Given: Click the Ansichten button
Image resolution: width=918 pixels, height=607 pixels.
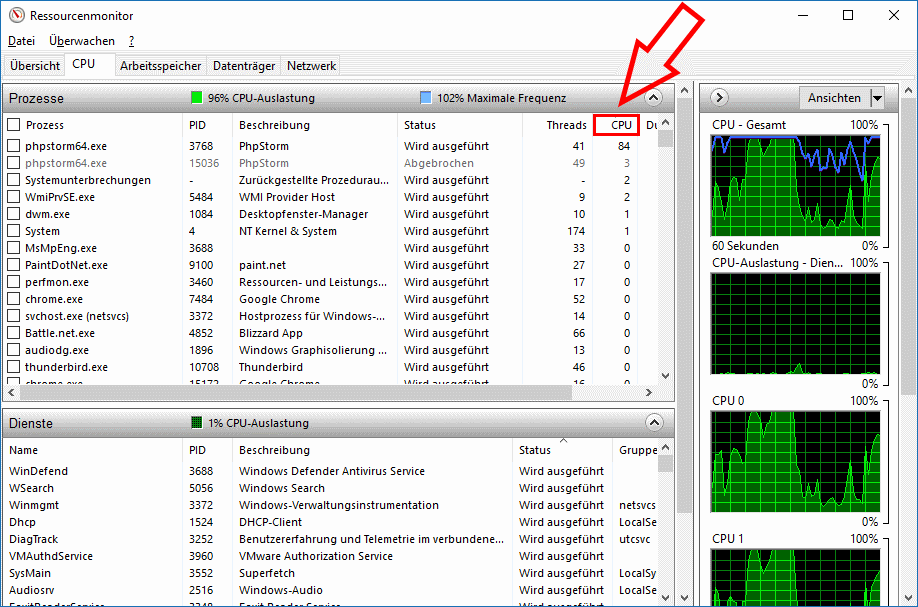Looking at the screenshot, I should coord(834,98).
